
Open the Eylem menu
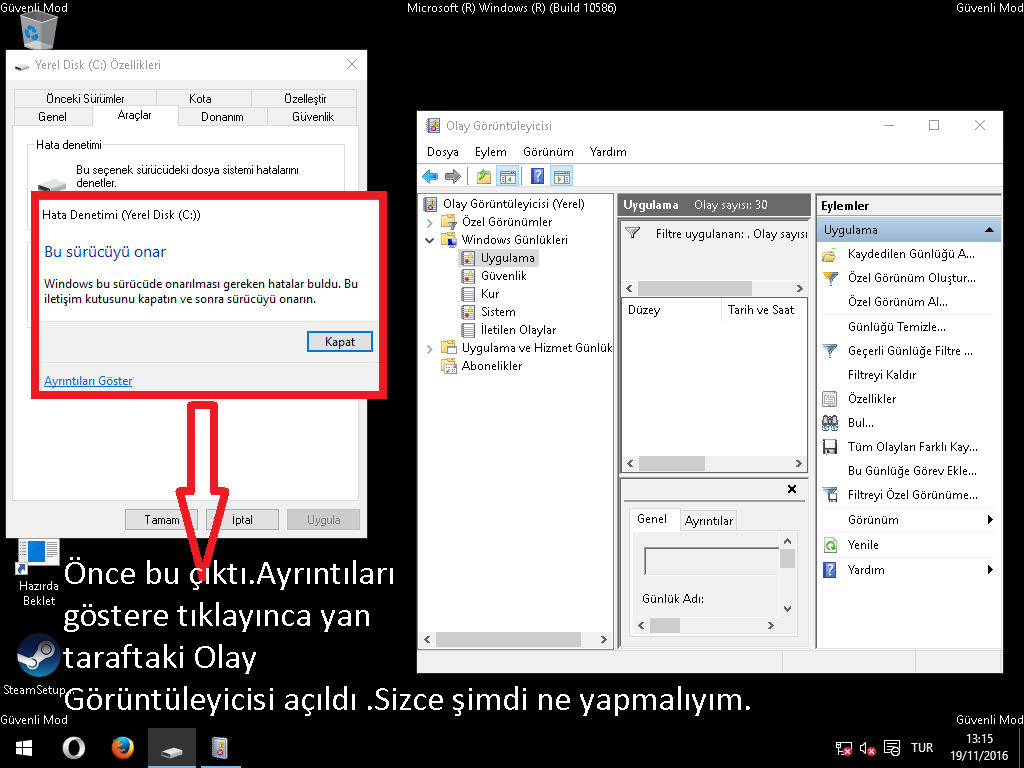click(490, 152)
